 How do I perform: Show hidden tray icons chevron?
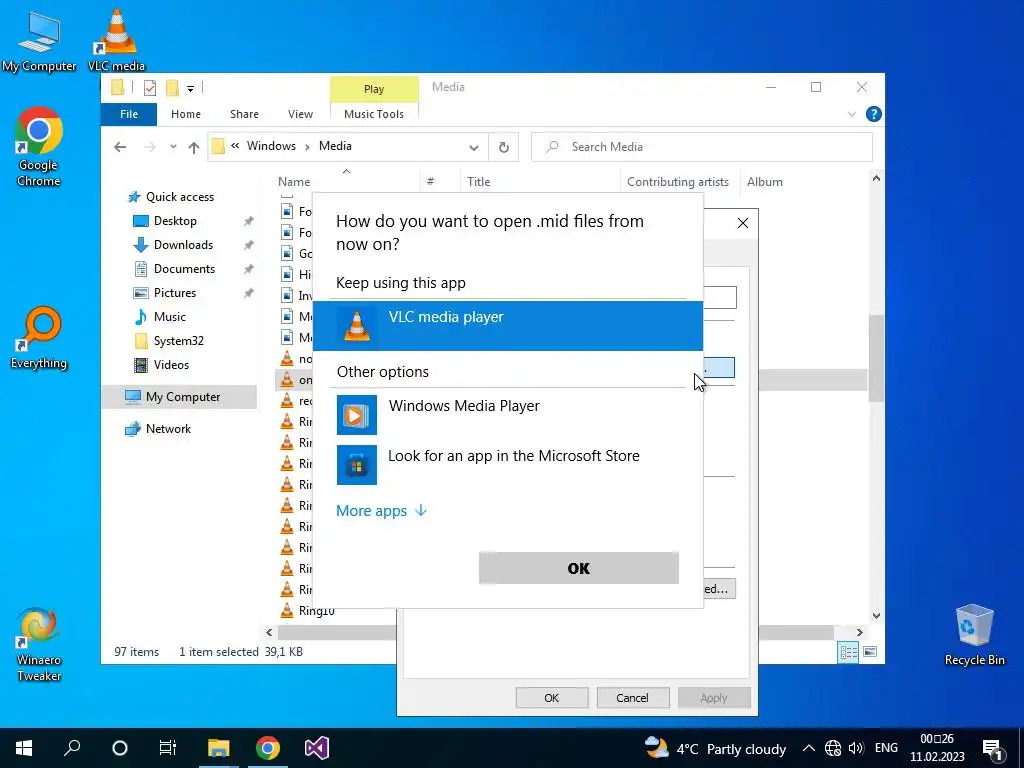coord(808,748)
